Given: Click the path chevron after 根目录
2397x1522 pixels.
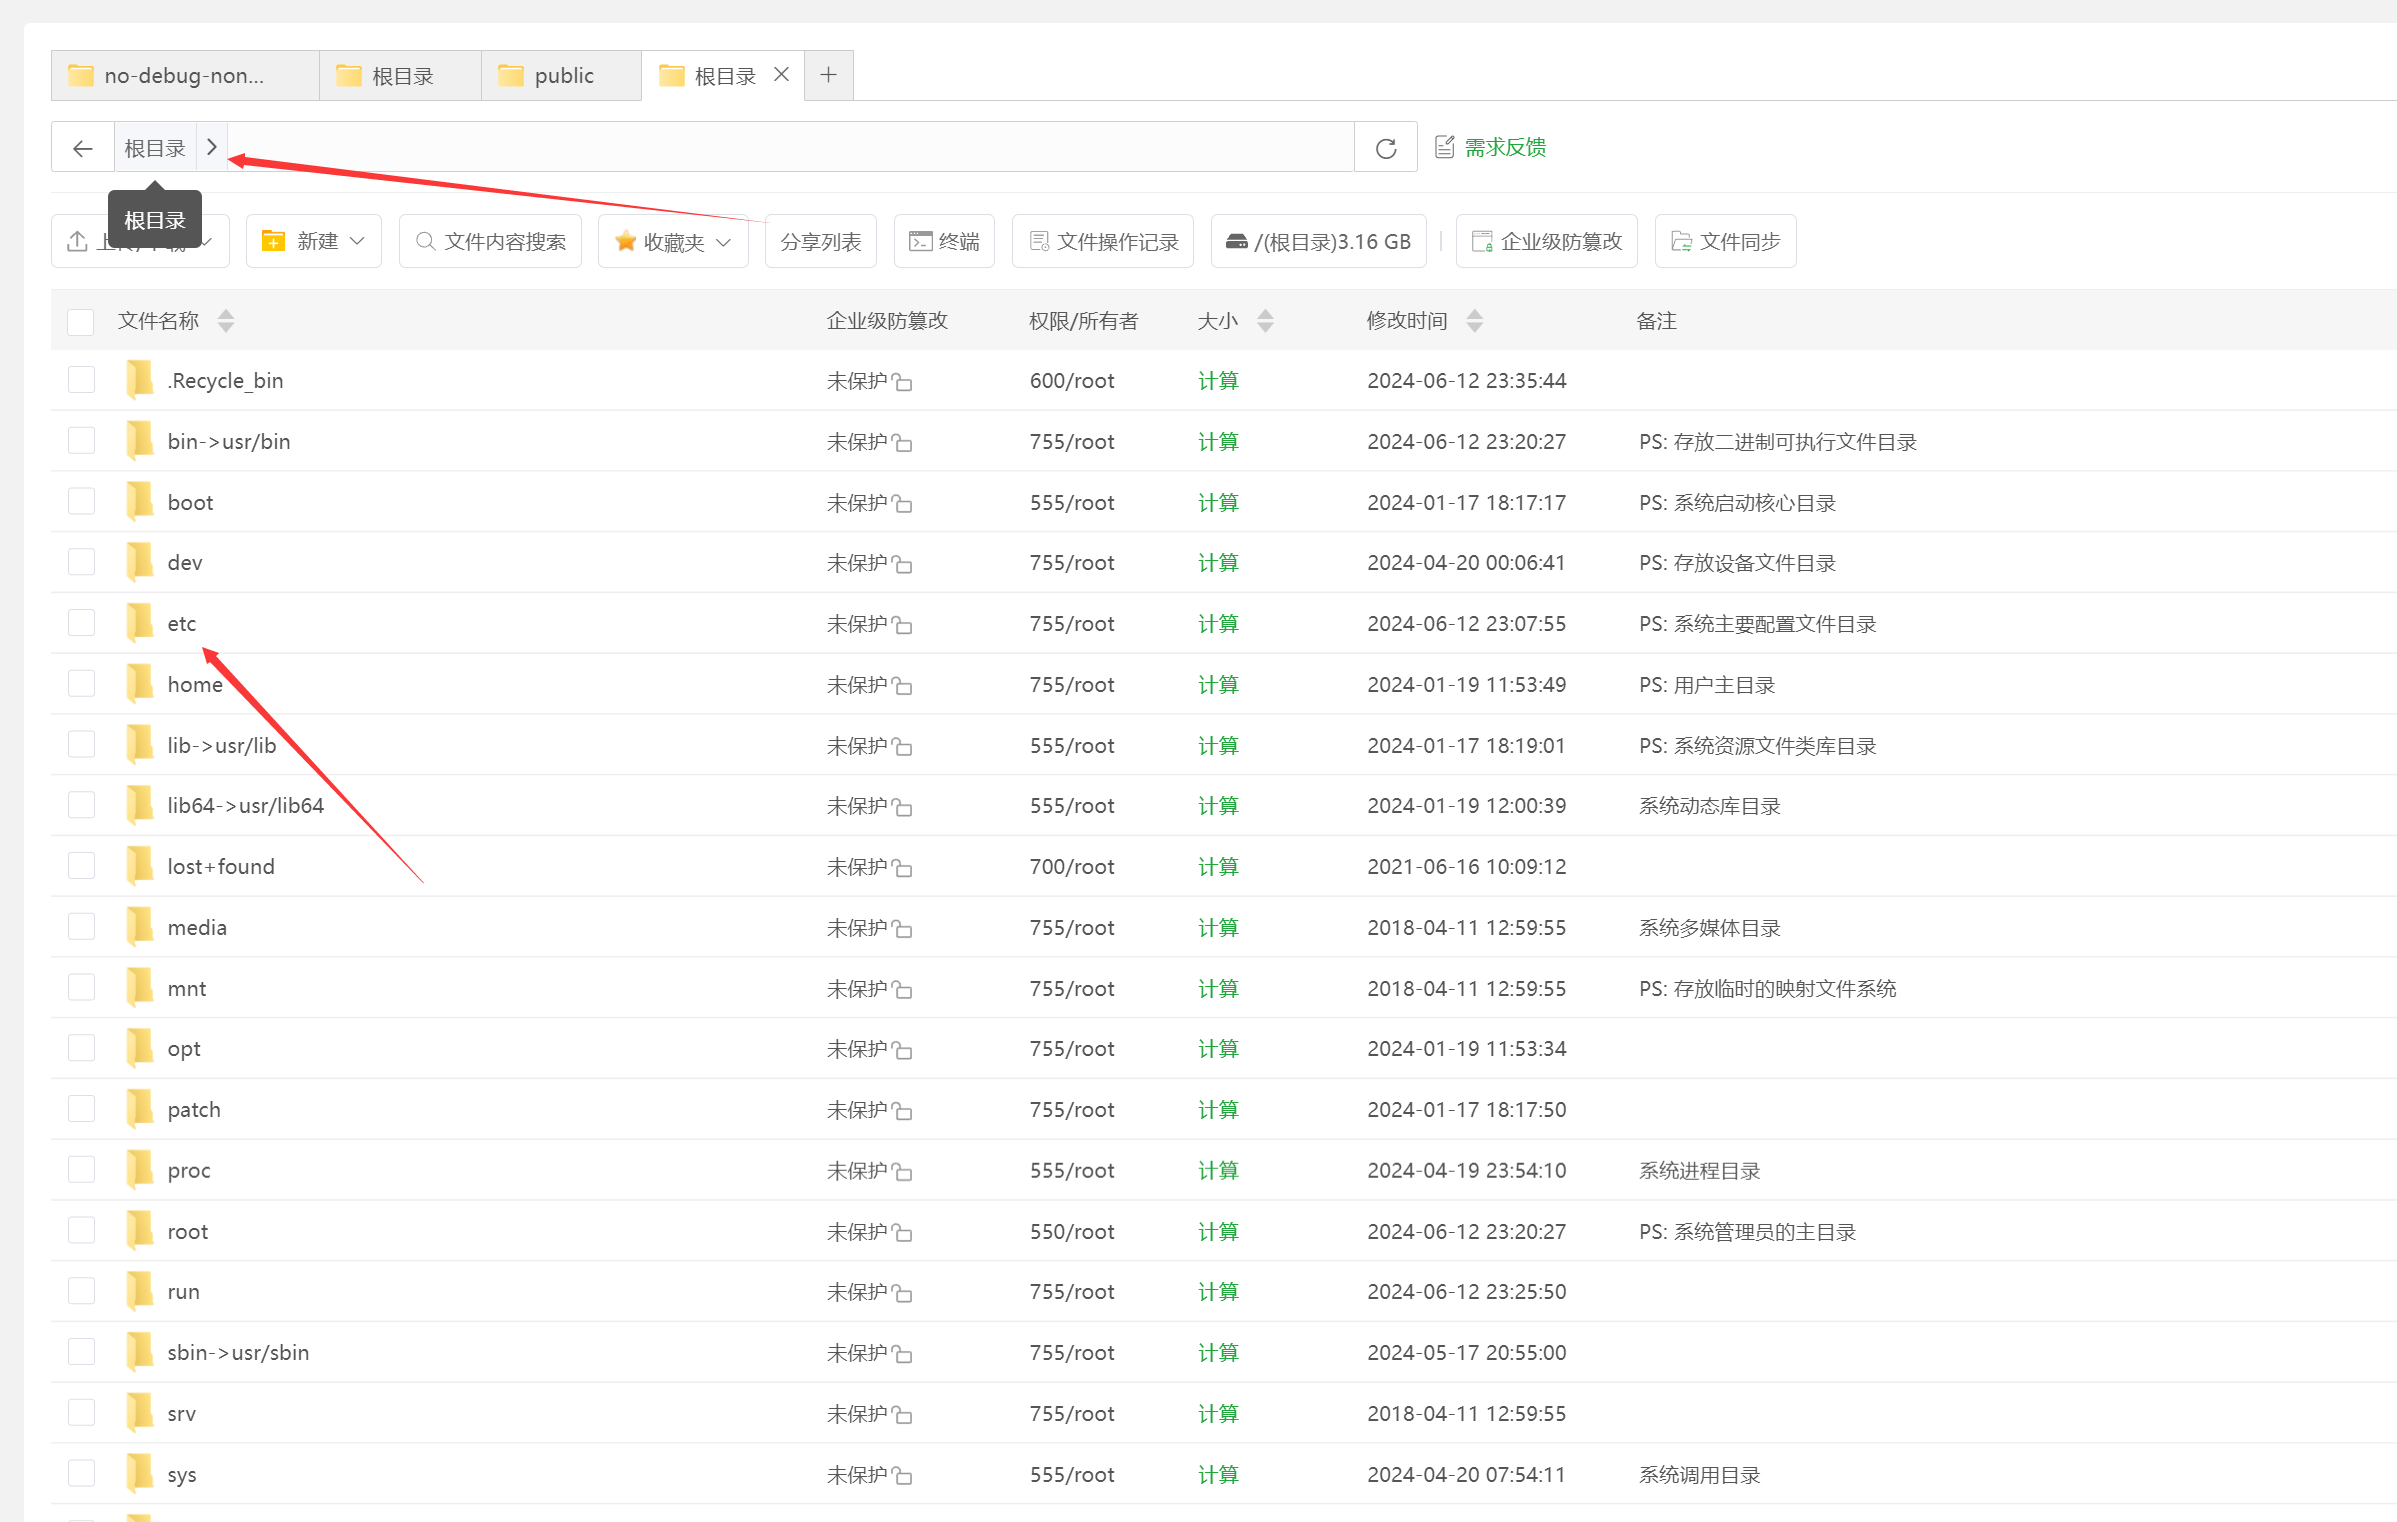Looking at the screenshot, I should pos(212,147).
